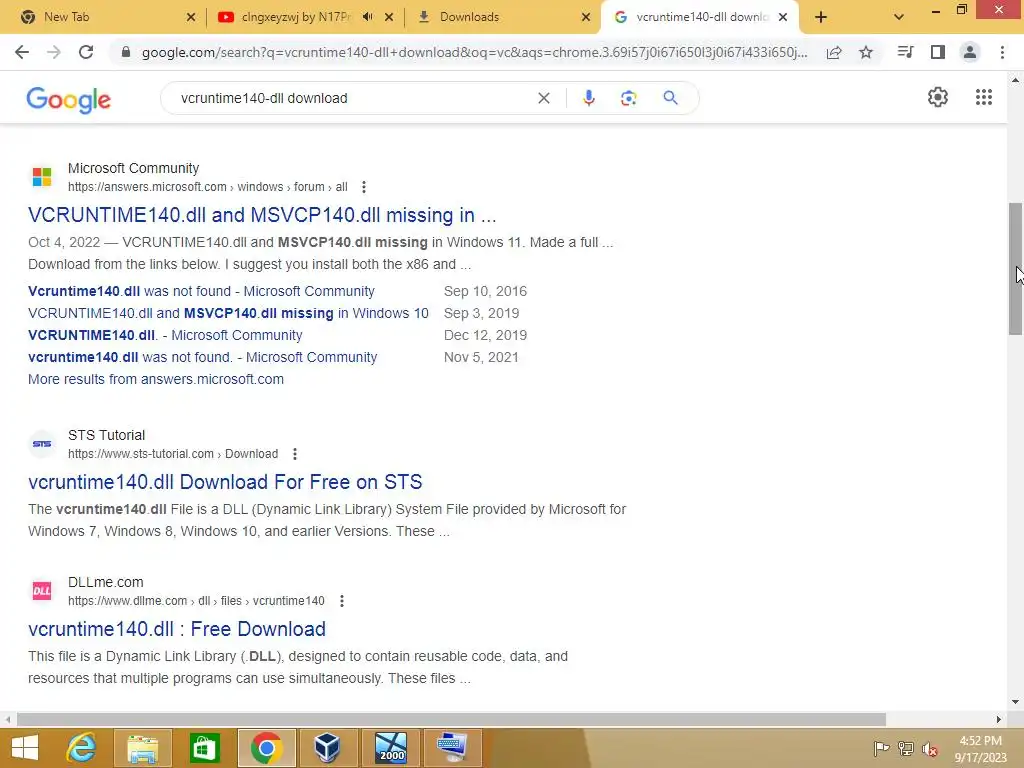Open VCRUNTIME140.dll missing in Windows 10 sublink

(x=229, y=313)
